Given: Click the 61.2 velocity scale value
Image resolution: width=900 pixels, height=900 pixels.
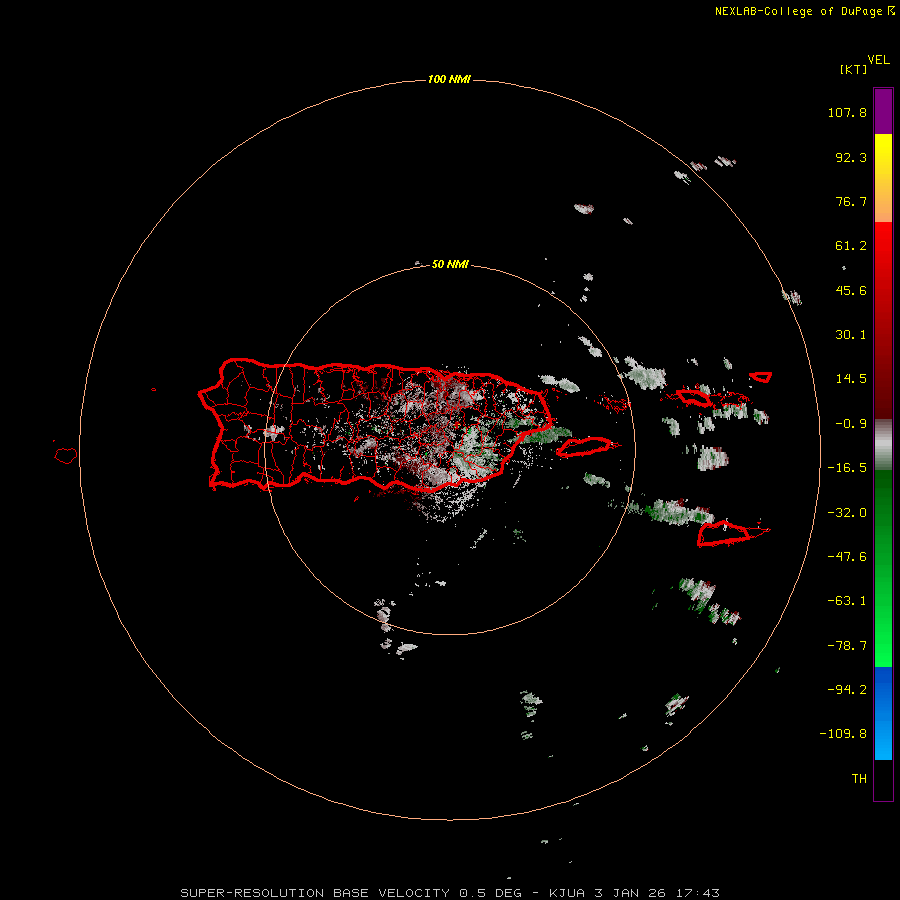Looking at the screenshot, I should [x=851, y=246].
